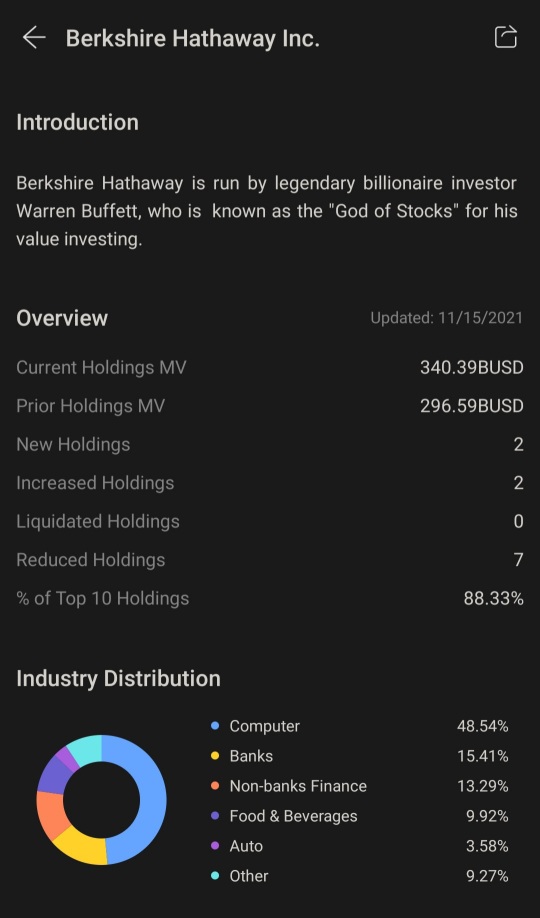
Task: Tap the New Holdings count
Action: click(518, 445)
